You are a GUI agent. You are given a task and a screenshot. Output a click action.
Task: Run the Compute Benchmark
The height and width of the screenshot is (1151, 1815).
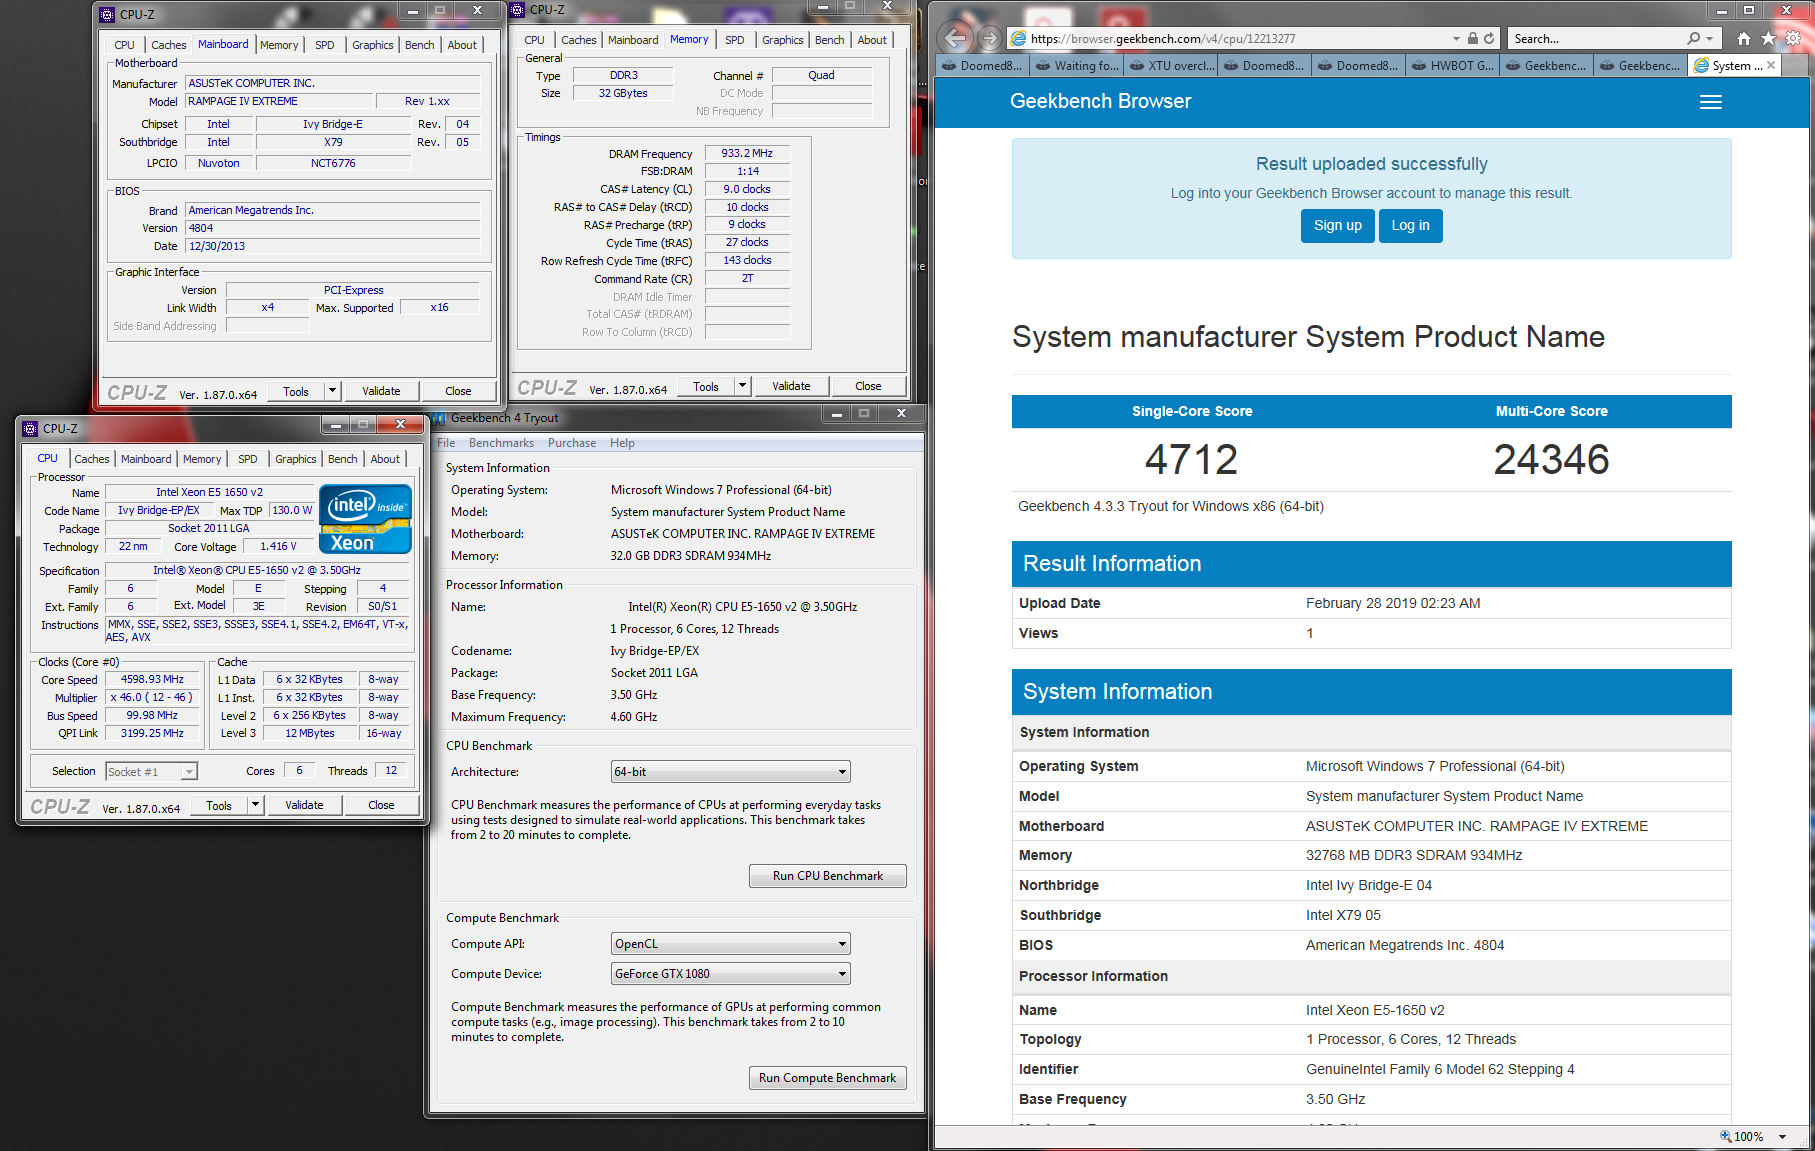tap(827, 1078)
